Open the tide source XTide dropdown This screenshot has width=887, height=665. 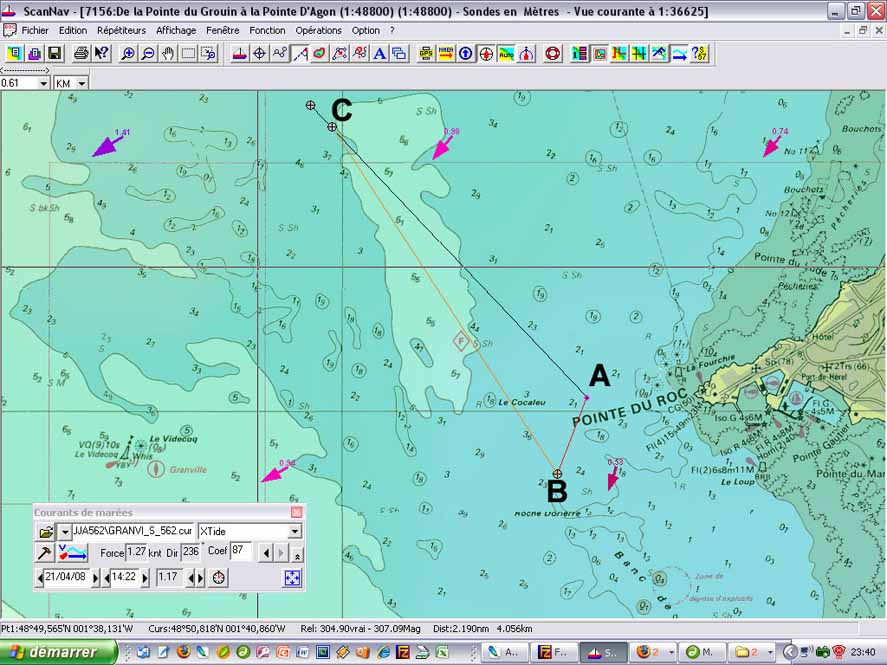[x=295, y=532]
